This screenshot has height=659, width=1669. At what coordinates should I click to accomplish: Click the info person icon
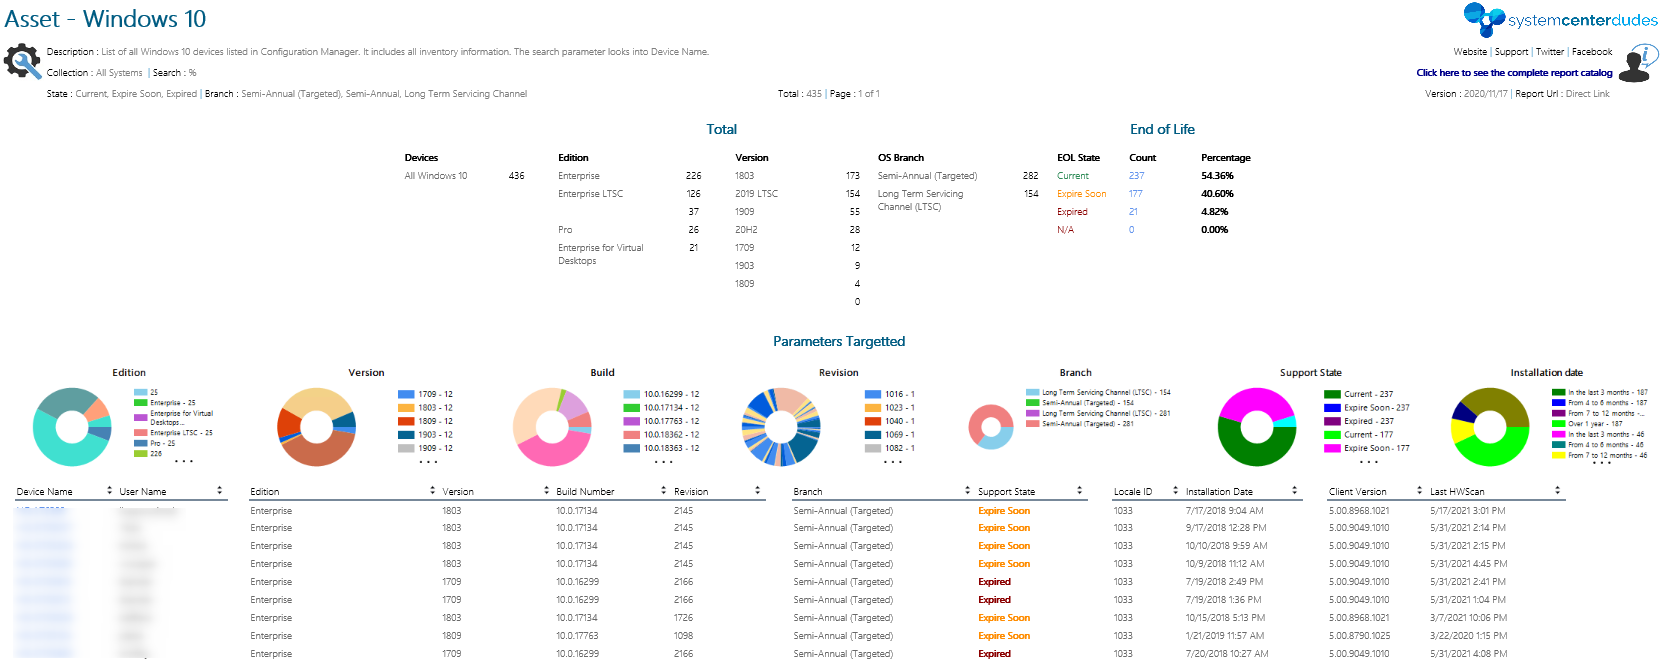click(1639, 64)
